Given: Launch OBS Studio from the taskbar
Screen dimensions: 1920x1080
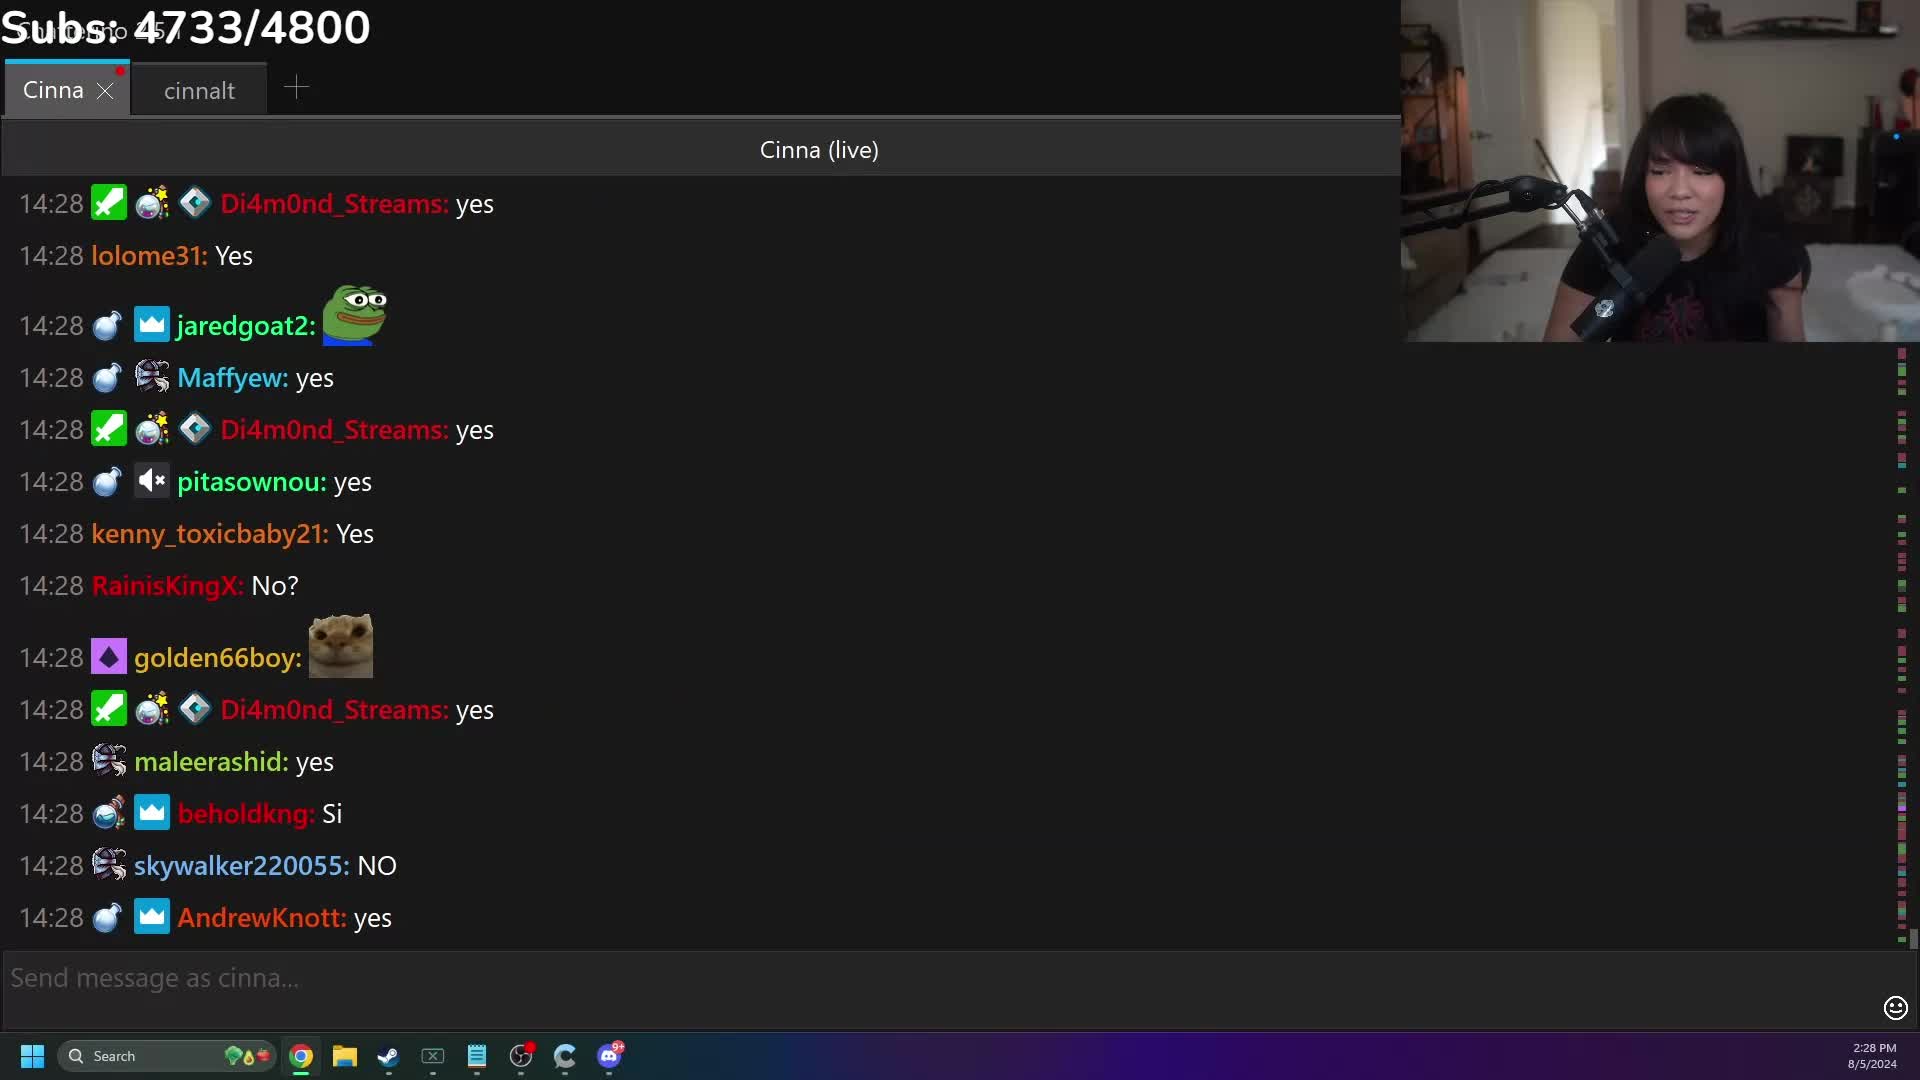Looking at the screenshot, I should click(x=521, y=1057).
